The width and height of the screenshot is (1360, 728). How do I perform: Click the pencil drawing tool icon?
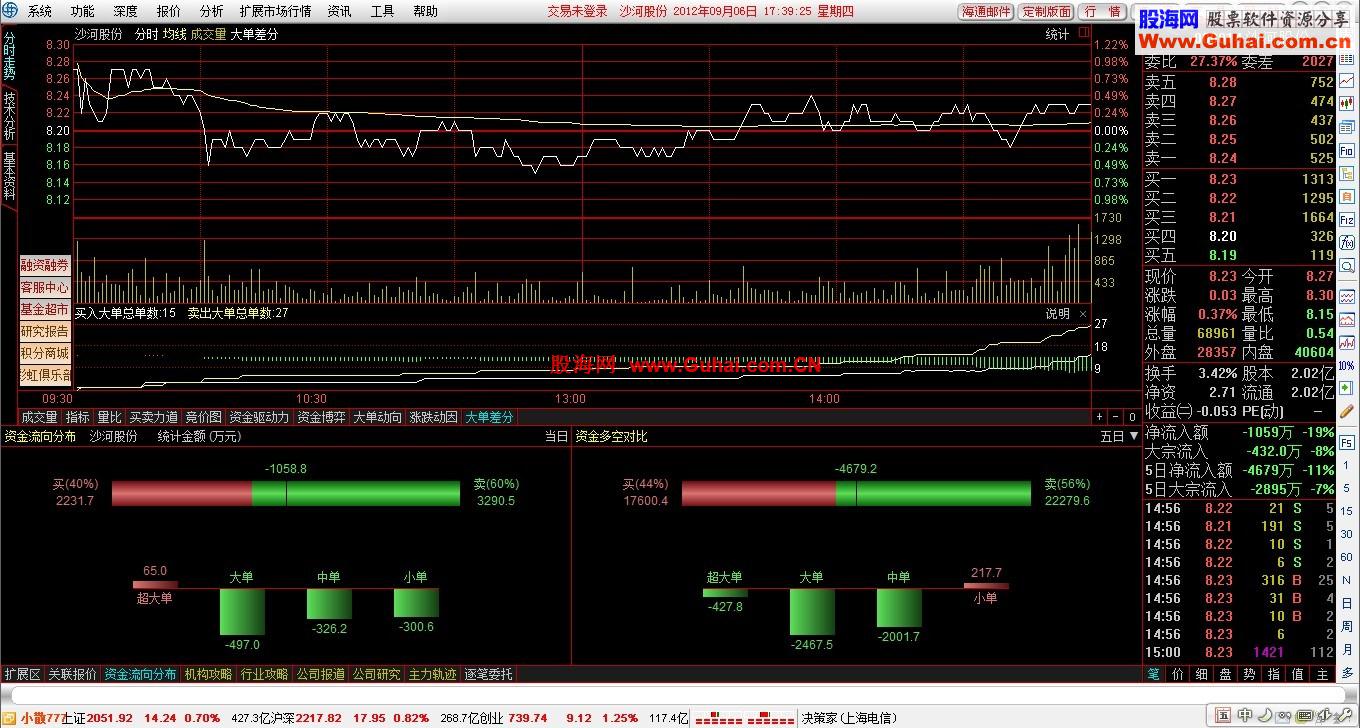pos(1346,411)
